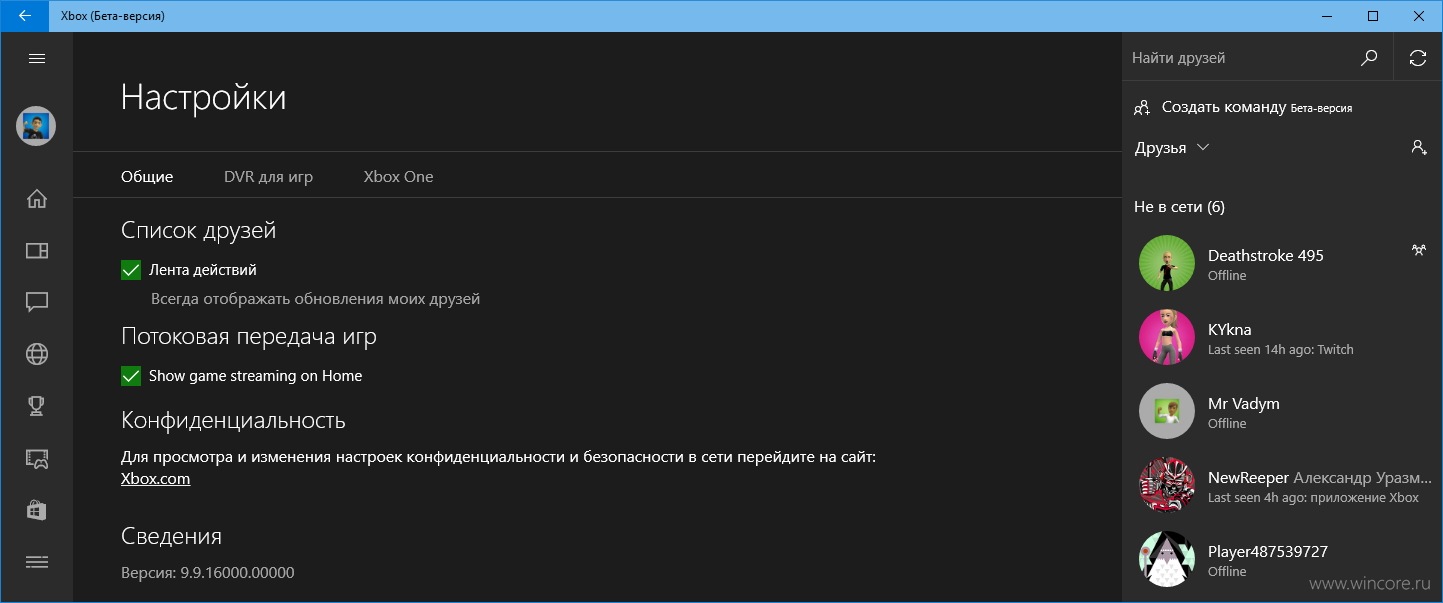Click Last seen 14h ago: Twitch status
1443x603 pixels.
pyautogui.click(x=1280, y=350)
